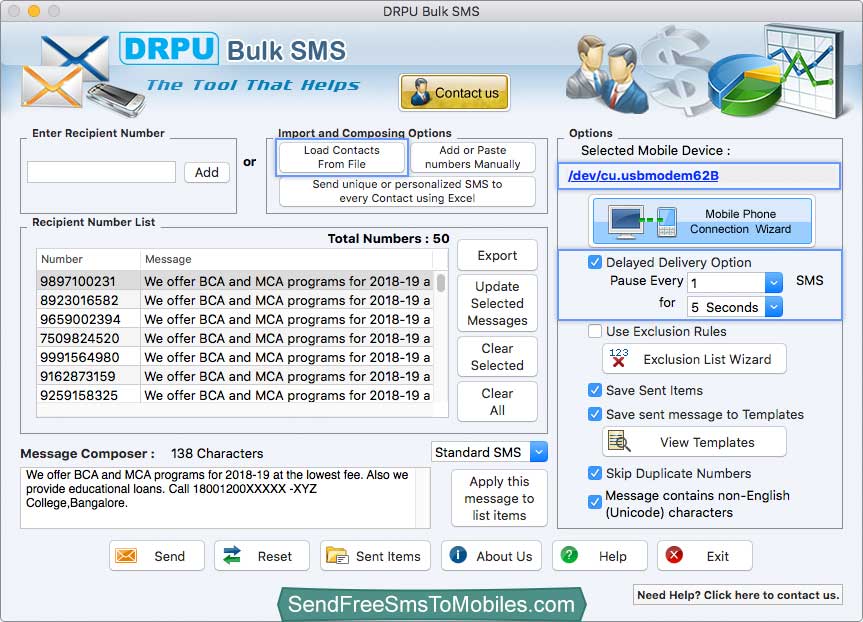
Task: Click Load Contacts From File button
Action: tap(342, 157)
